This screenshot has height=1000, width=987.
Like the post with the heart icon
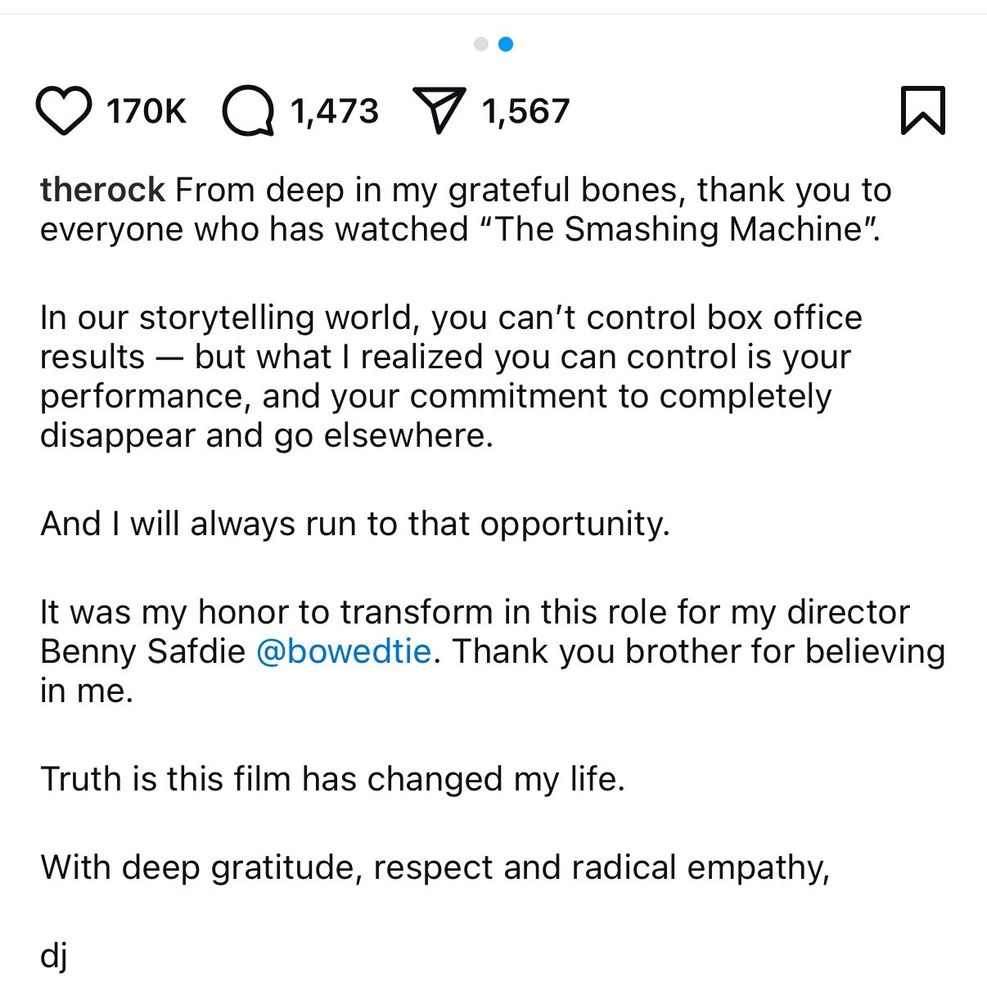coord(63,111)
